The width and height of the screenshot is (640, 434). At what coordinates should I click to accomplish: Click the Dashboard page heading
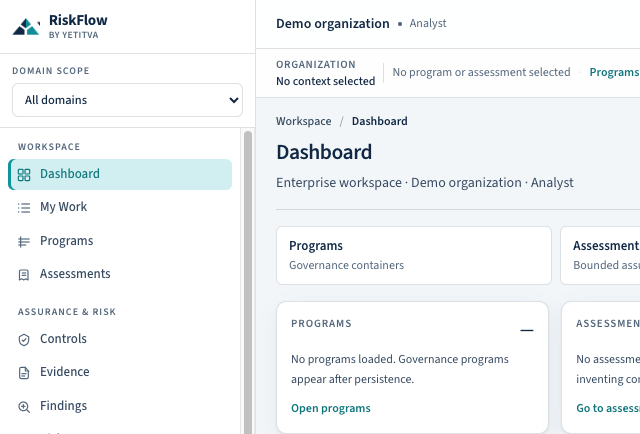(324, 152)
